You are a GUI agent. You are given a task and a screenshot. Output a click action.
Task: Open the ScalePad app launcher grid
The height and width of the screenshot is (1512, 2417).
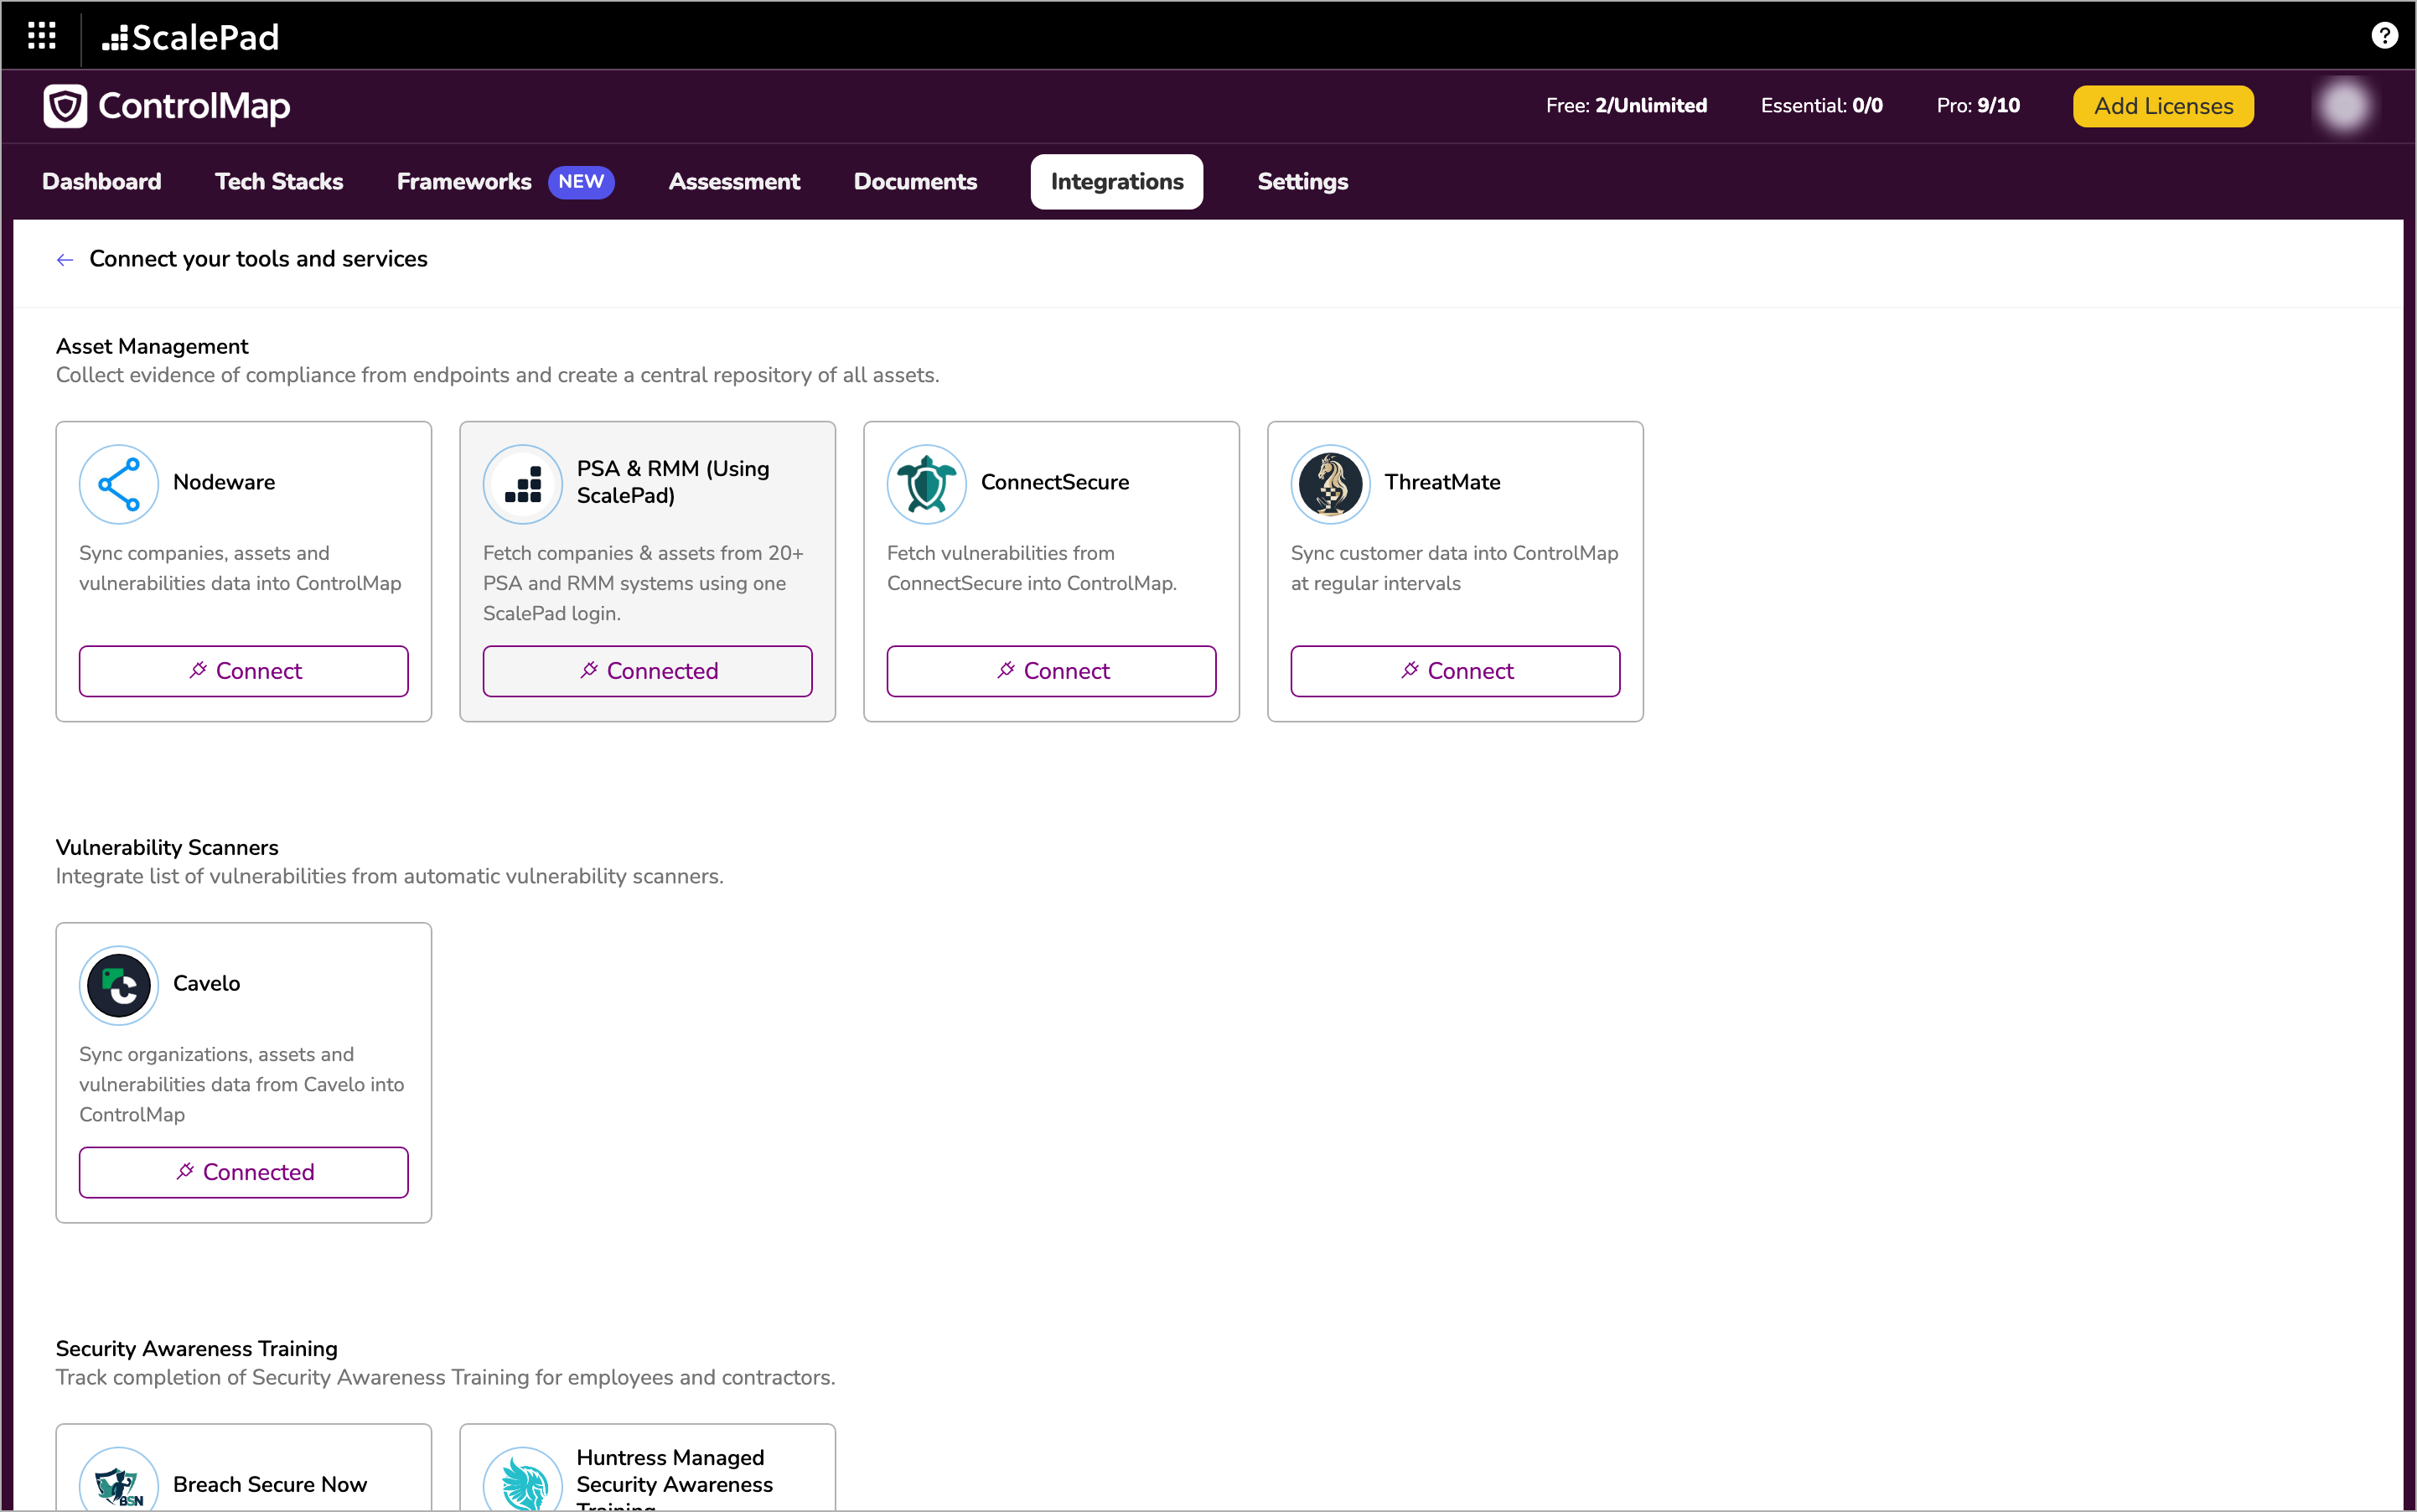tap(41, 36)
